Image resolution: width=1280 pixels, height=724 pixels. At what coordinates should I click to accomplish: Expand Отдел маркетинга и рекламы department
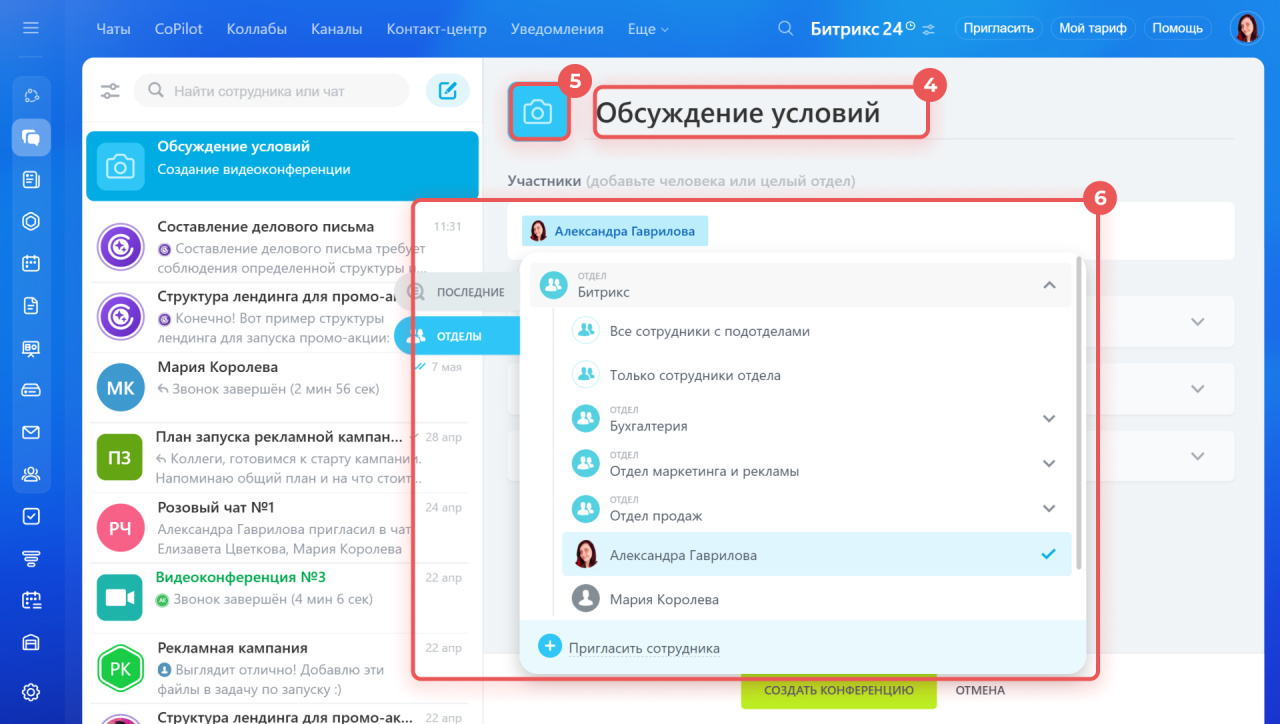(x=1048, y=464)
